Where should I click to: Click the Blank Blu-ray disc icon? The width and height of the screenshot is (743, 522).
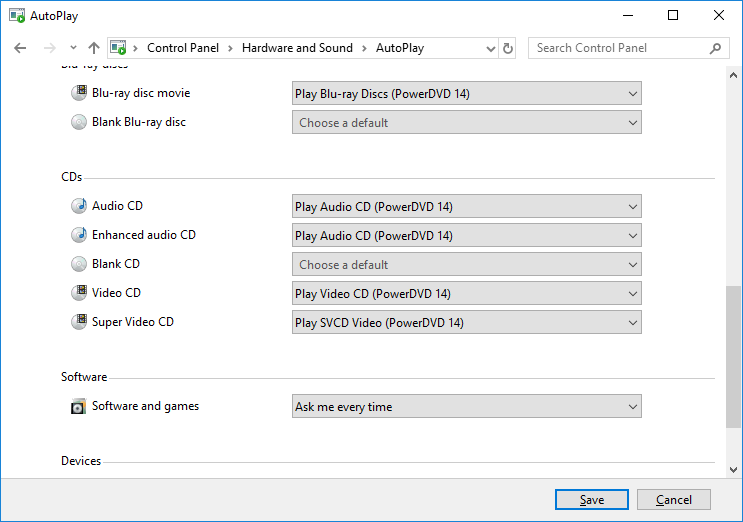tap(79, 122)
